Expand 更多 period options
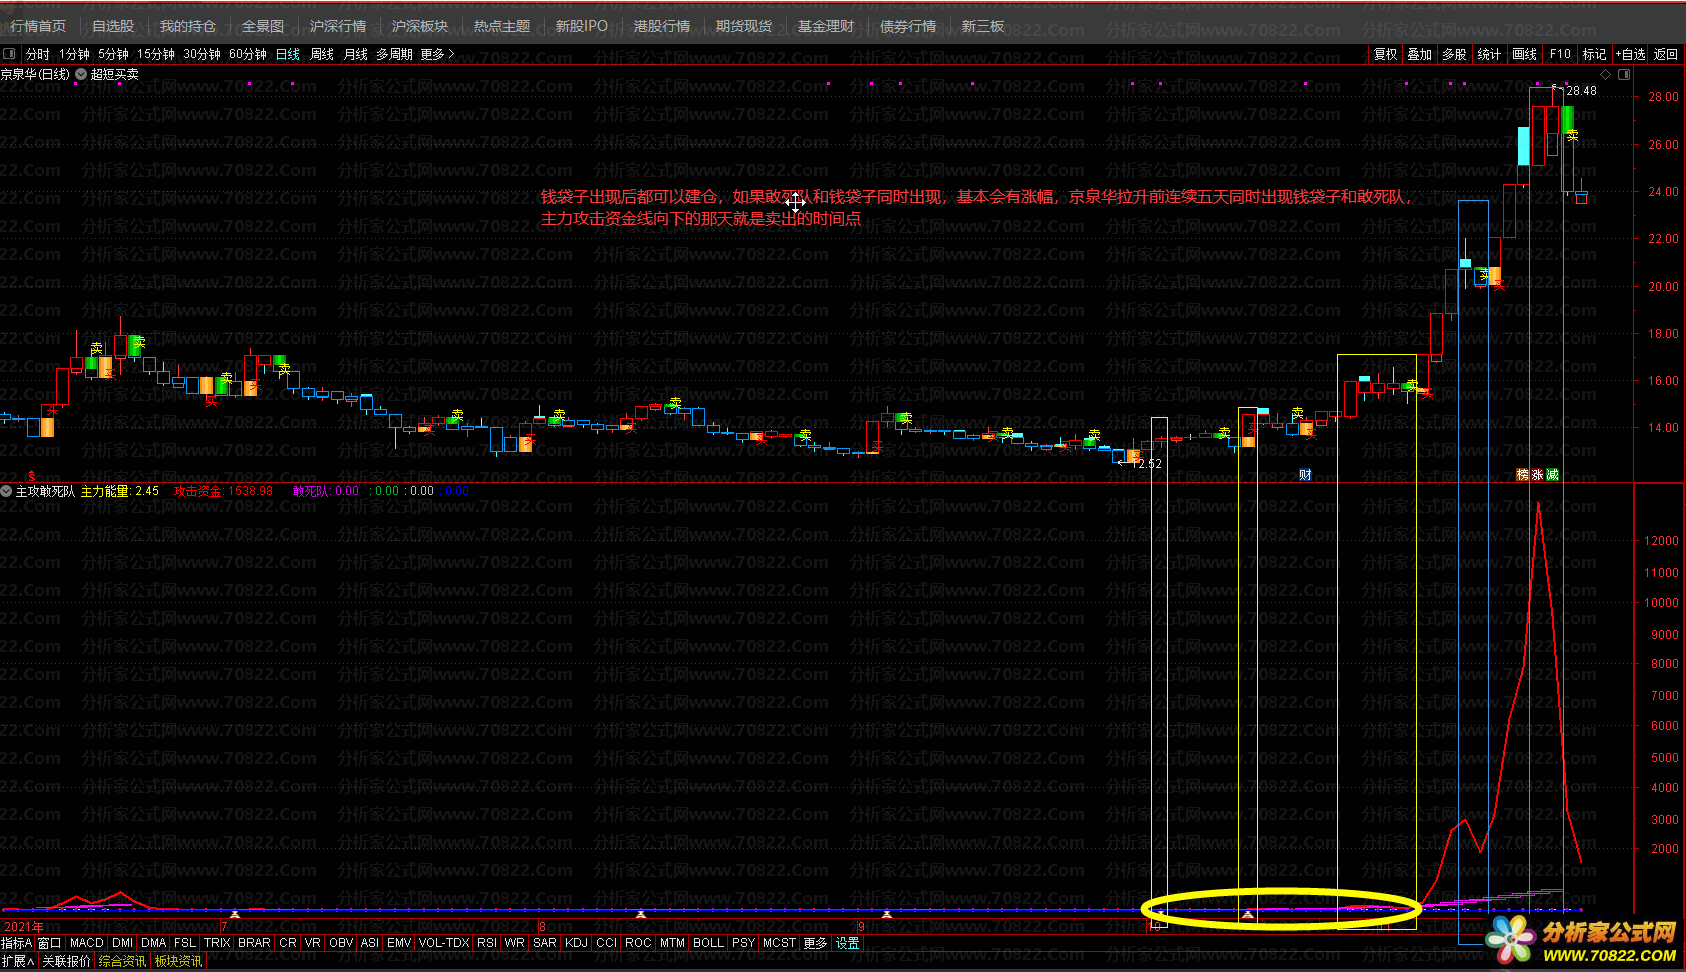 tap(437, 54)
